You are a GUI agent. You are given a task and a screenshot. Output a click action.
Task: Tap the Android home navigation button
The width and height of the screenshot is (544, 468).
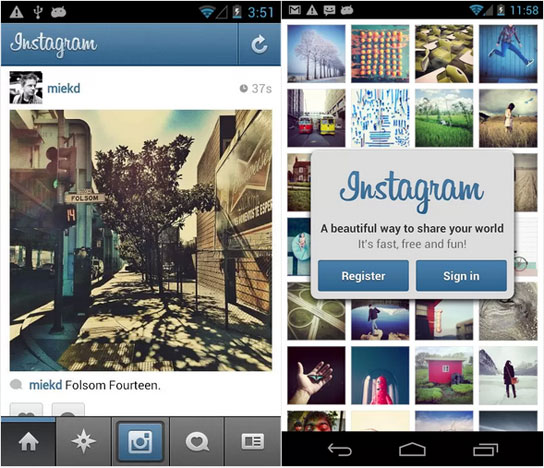412,450
